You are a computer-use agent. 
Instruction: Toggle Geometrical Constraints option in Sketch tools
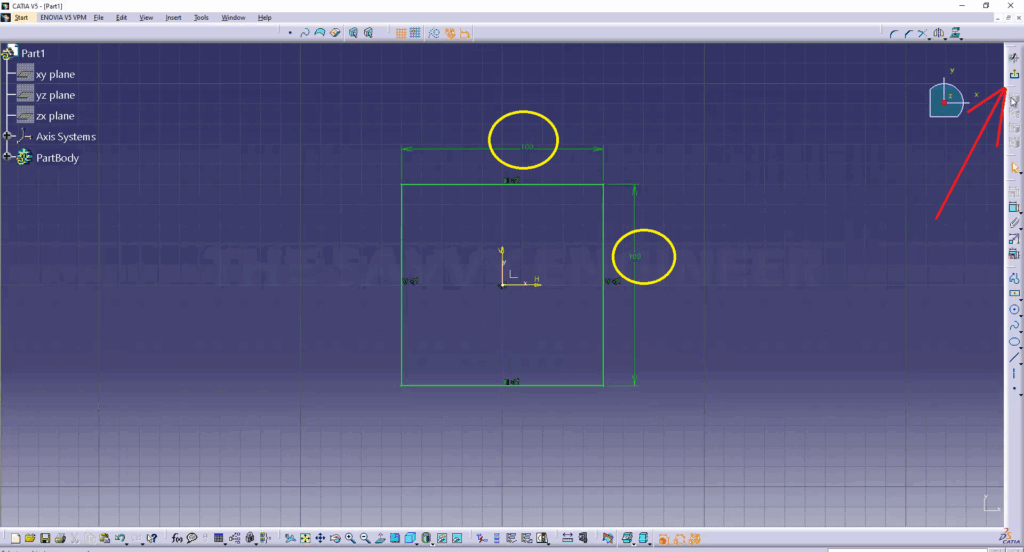click(x=450, y=33)
